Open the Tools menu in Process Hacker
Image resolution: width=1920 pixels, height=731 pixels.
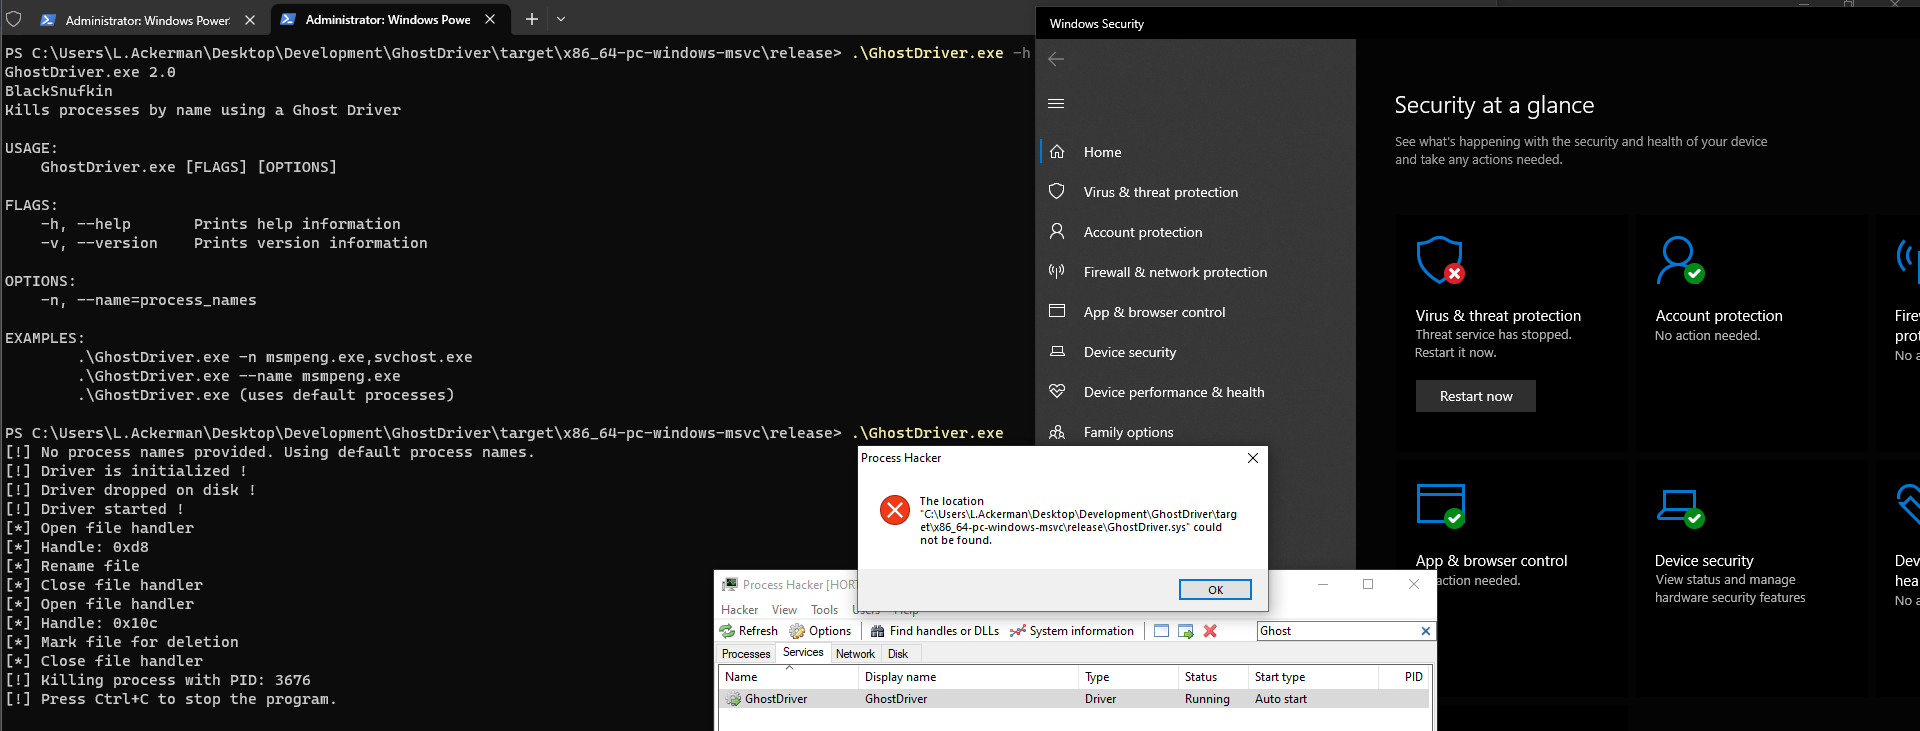click(x=825, y=610)
